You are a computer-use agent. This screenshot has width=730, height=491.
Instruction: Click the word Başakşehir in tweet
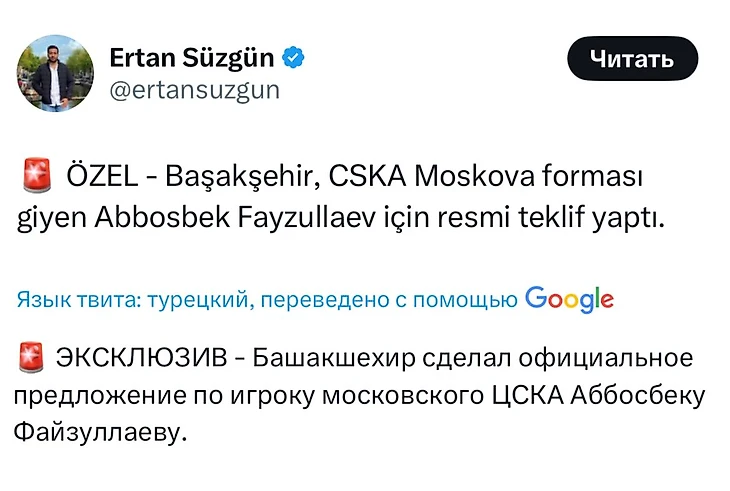pos(242,177)
